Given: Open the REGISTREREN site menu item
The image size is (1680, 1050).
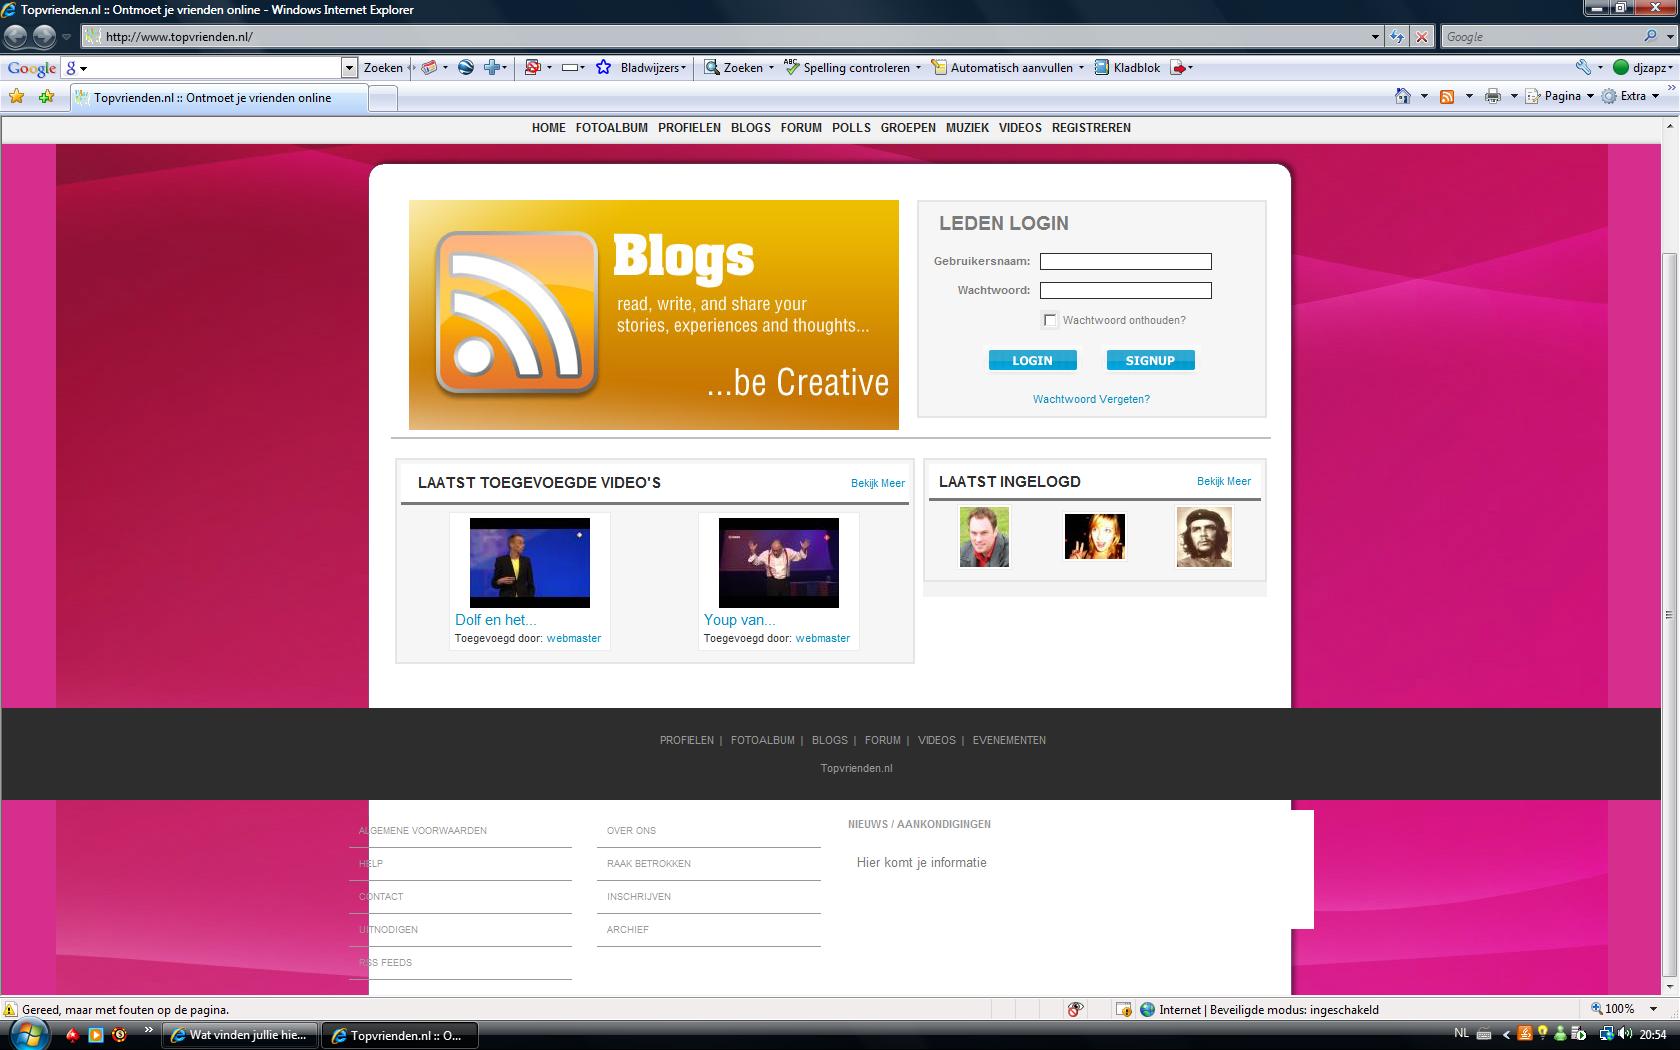Looking at the screenshot, I should [1091, 128].
